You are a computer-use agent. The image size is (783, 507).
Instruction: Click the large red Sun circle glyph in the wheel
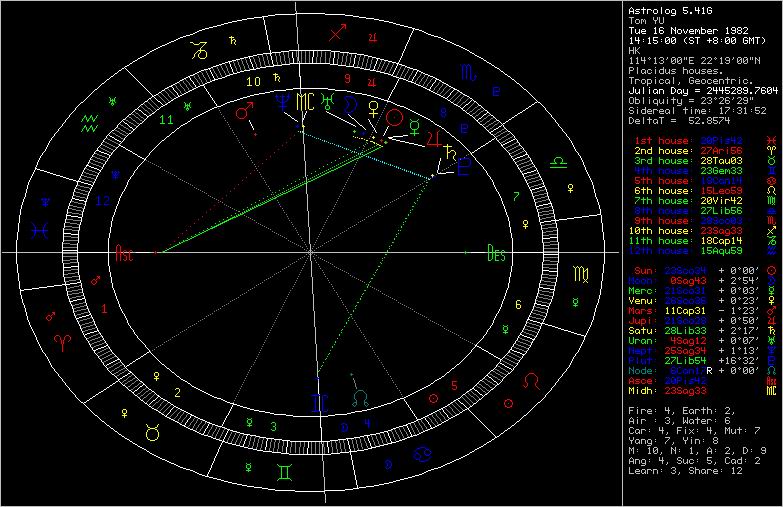click(394, 118)
